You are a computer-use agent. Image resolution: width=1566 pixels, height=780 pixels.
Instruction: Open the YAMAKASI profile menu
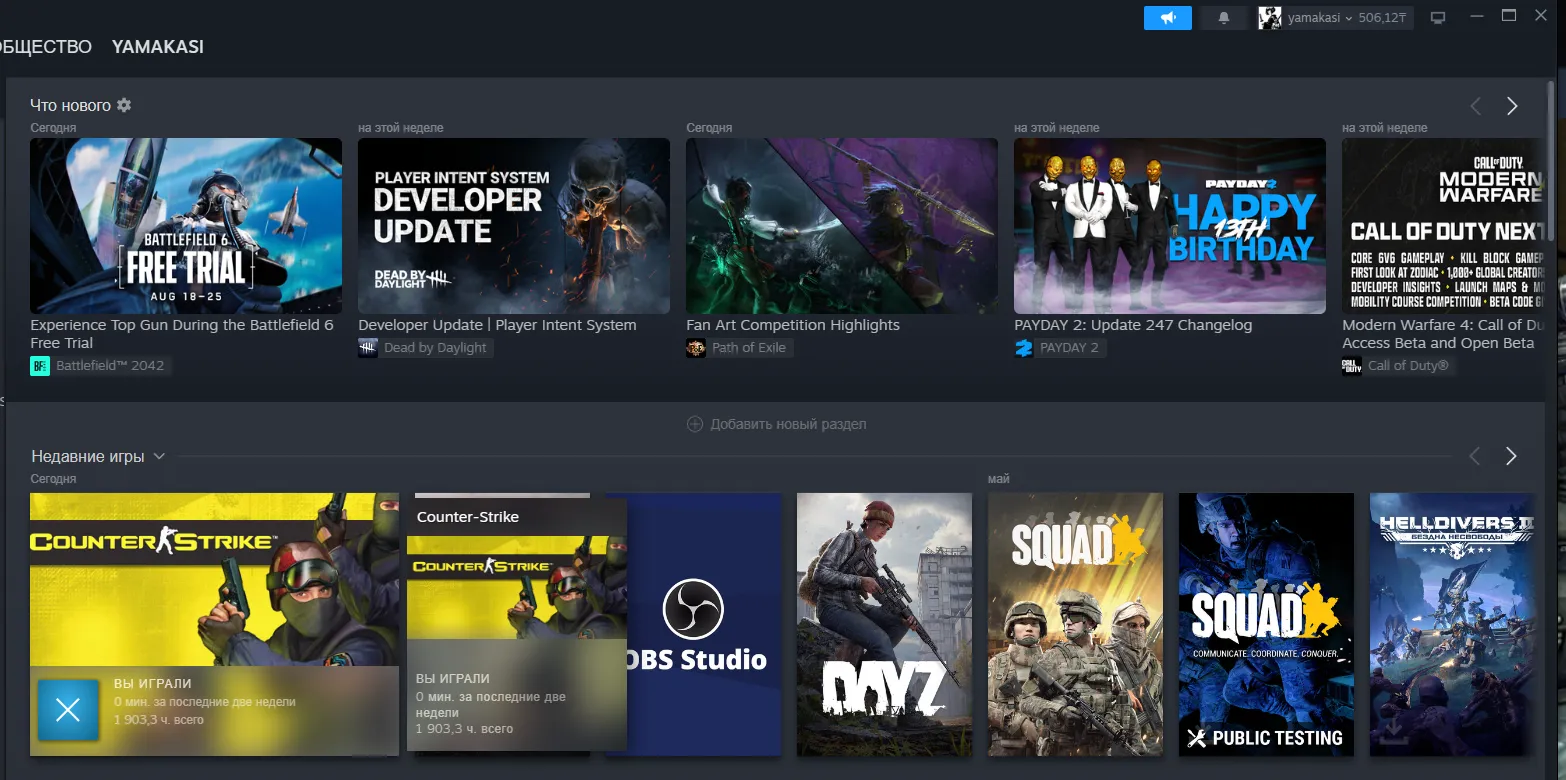158,47
